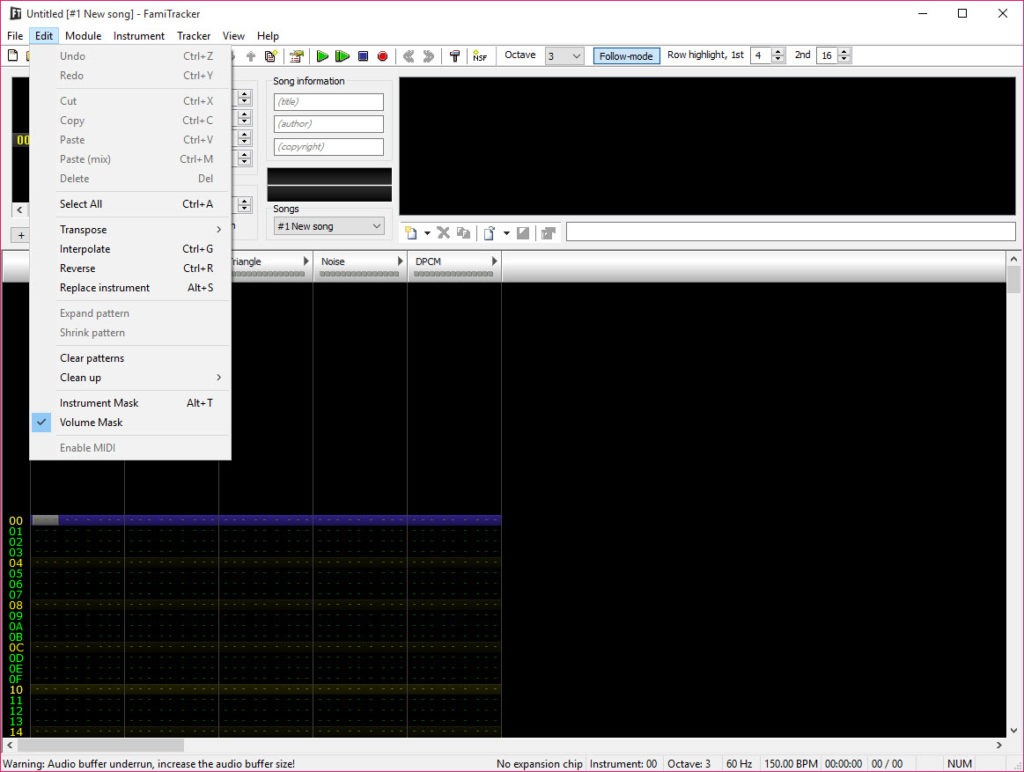Screen dimensions: 1024x772
Task: Click the instrument name text field
Action: point(791,232)
